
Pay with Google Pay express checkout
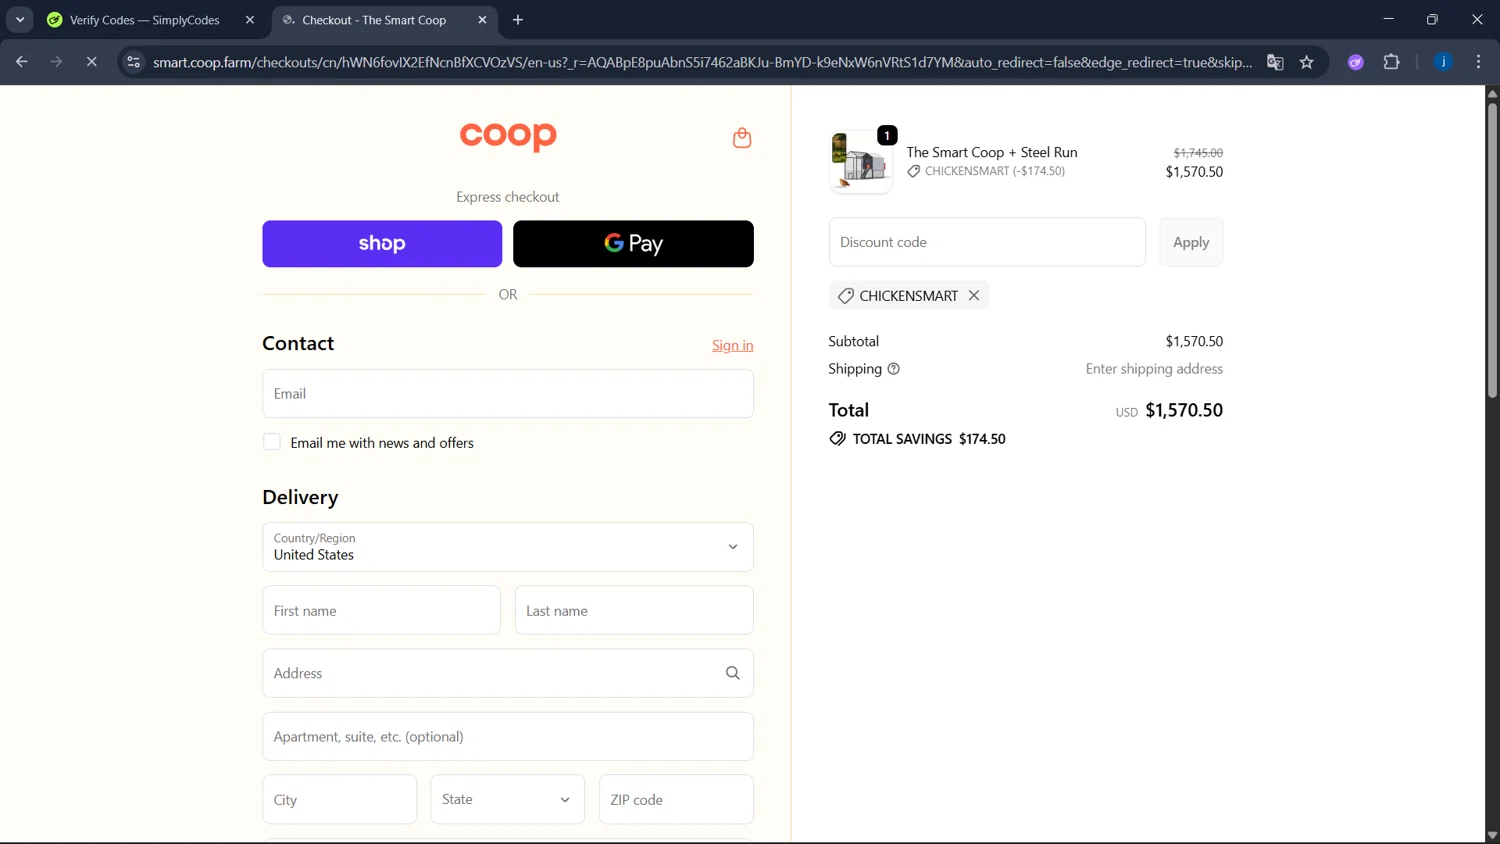pos(633,244)
